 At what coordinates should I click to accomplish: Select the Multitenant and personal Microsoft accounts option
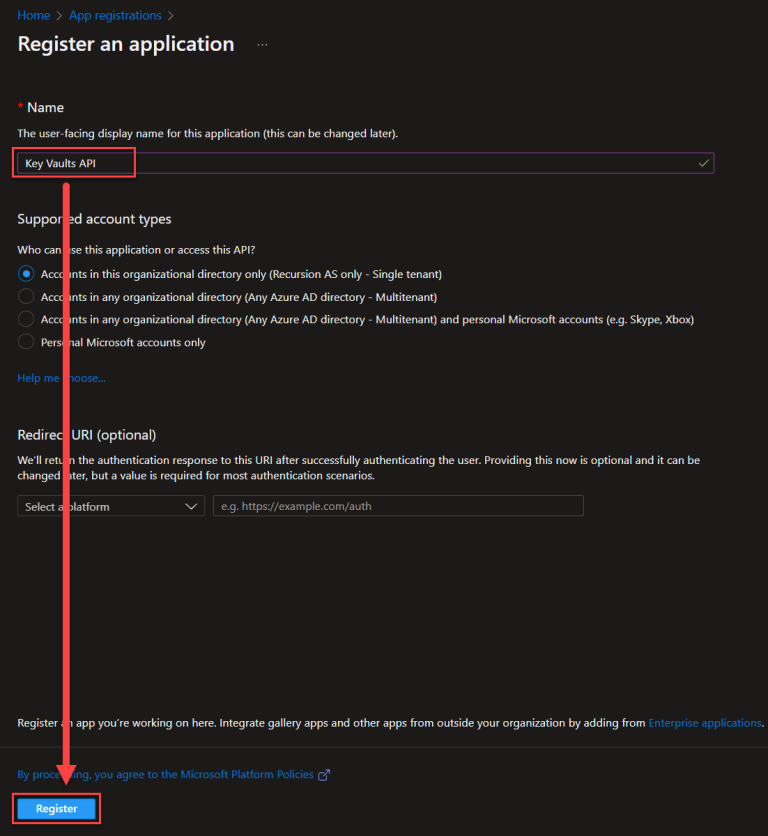click(24, 318)
